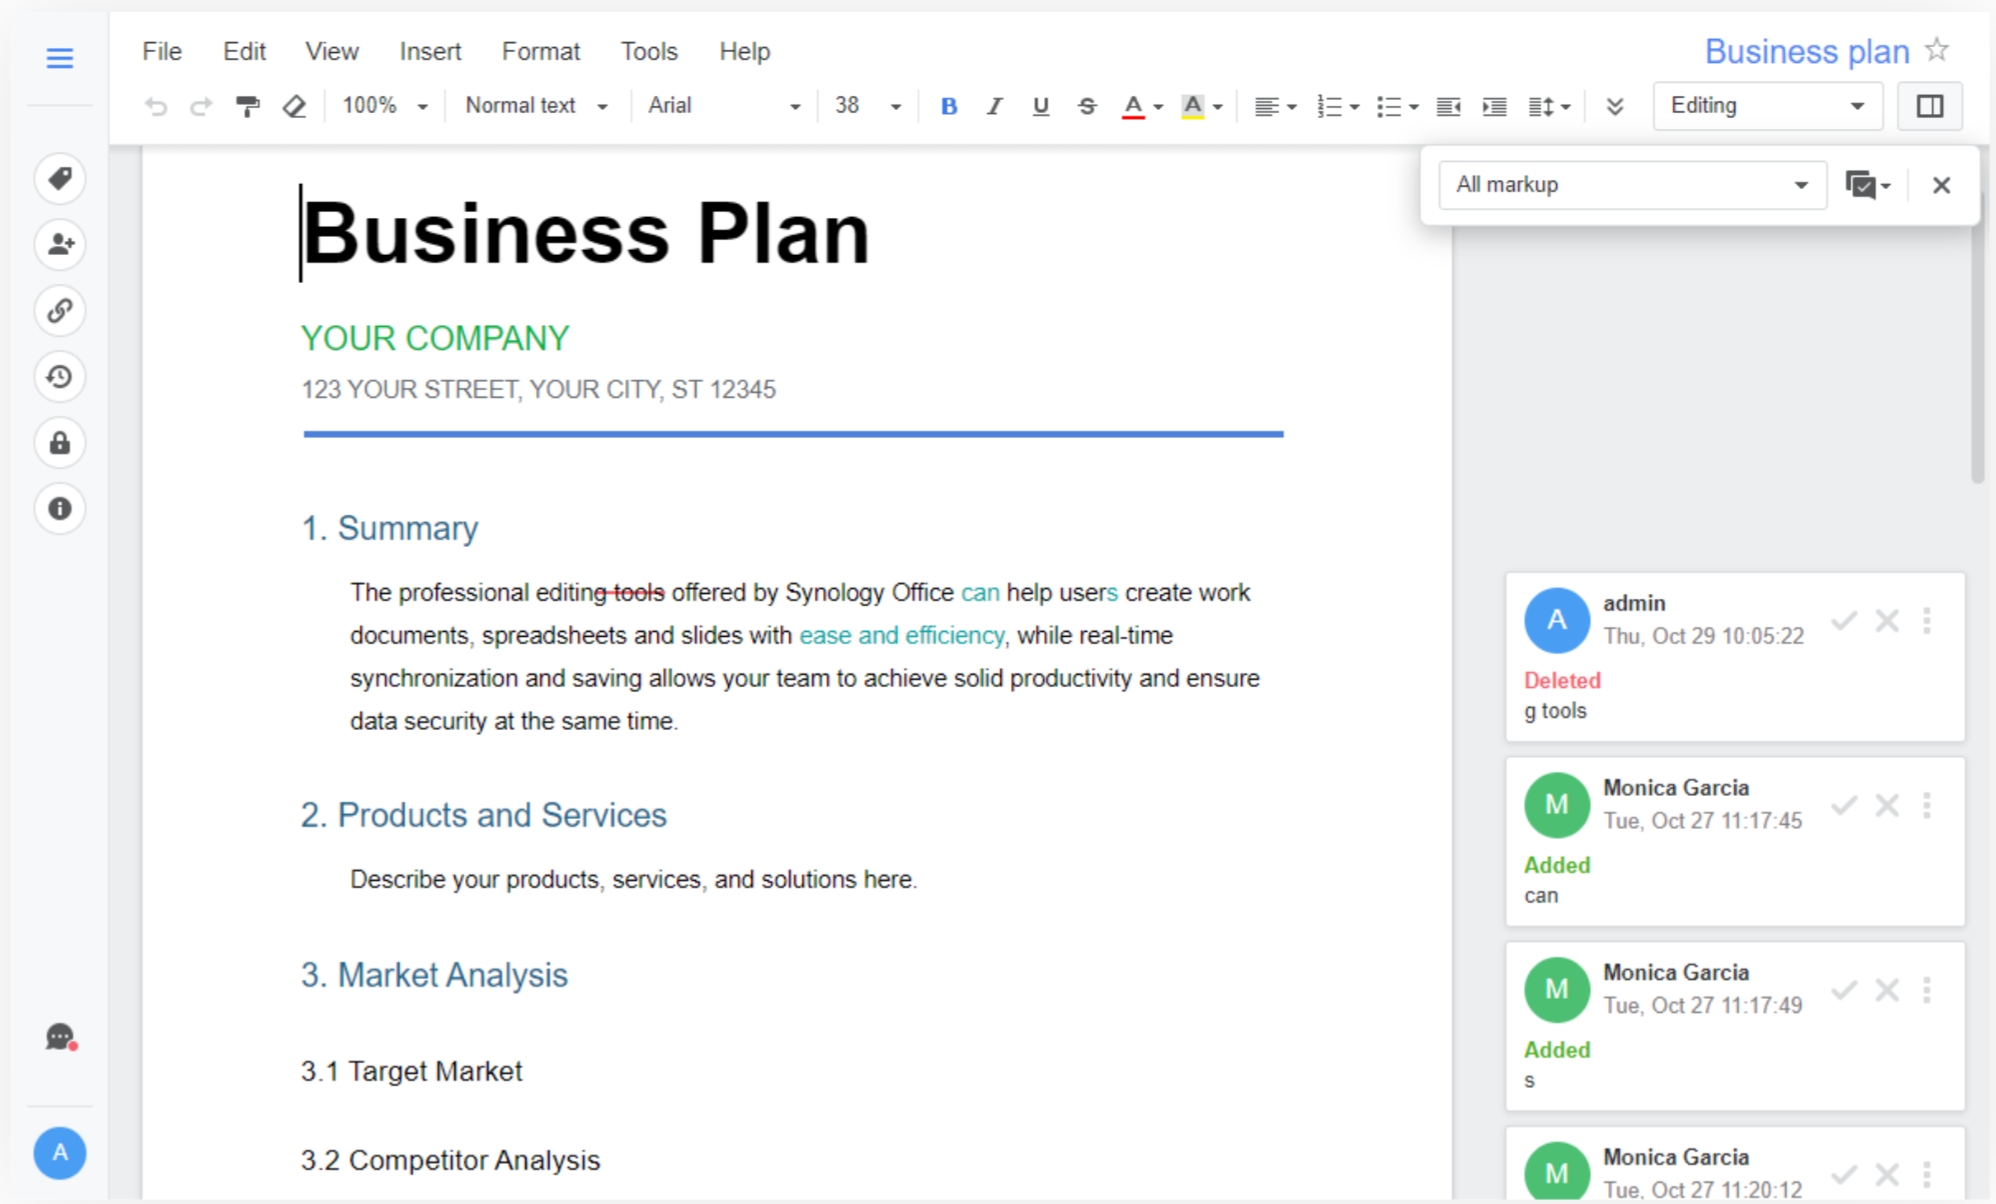Open the hamburger main menu
This screenshot has height=1204, width=1996.
(x=60, y=58)
